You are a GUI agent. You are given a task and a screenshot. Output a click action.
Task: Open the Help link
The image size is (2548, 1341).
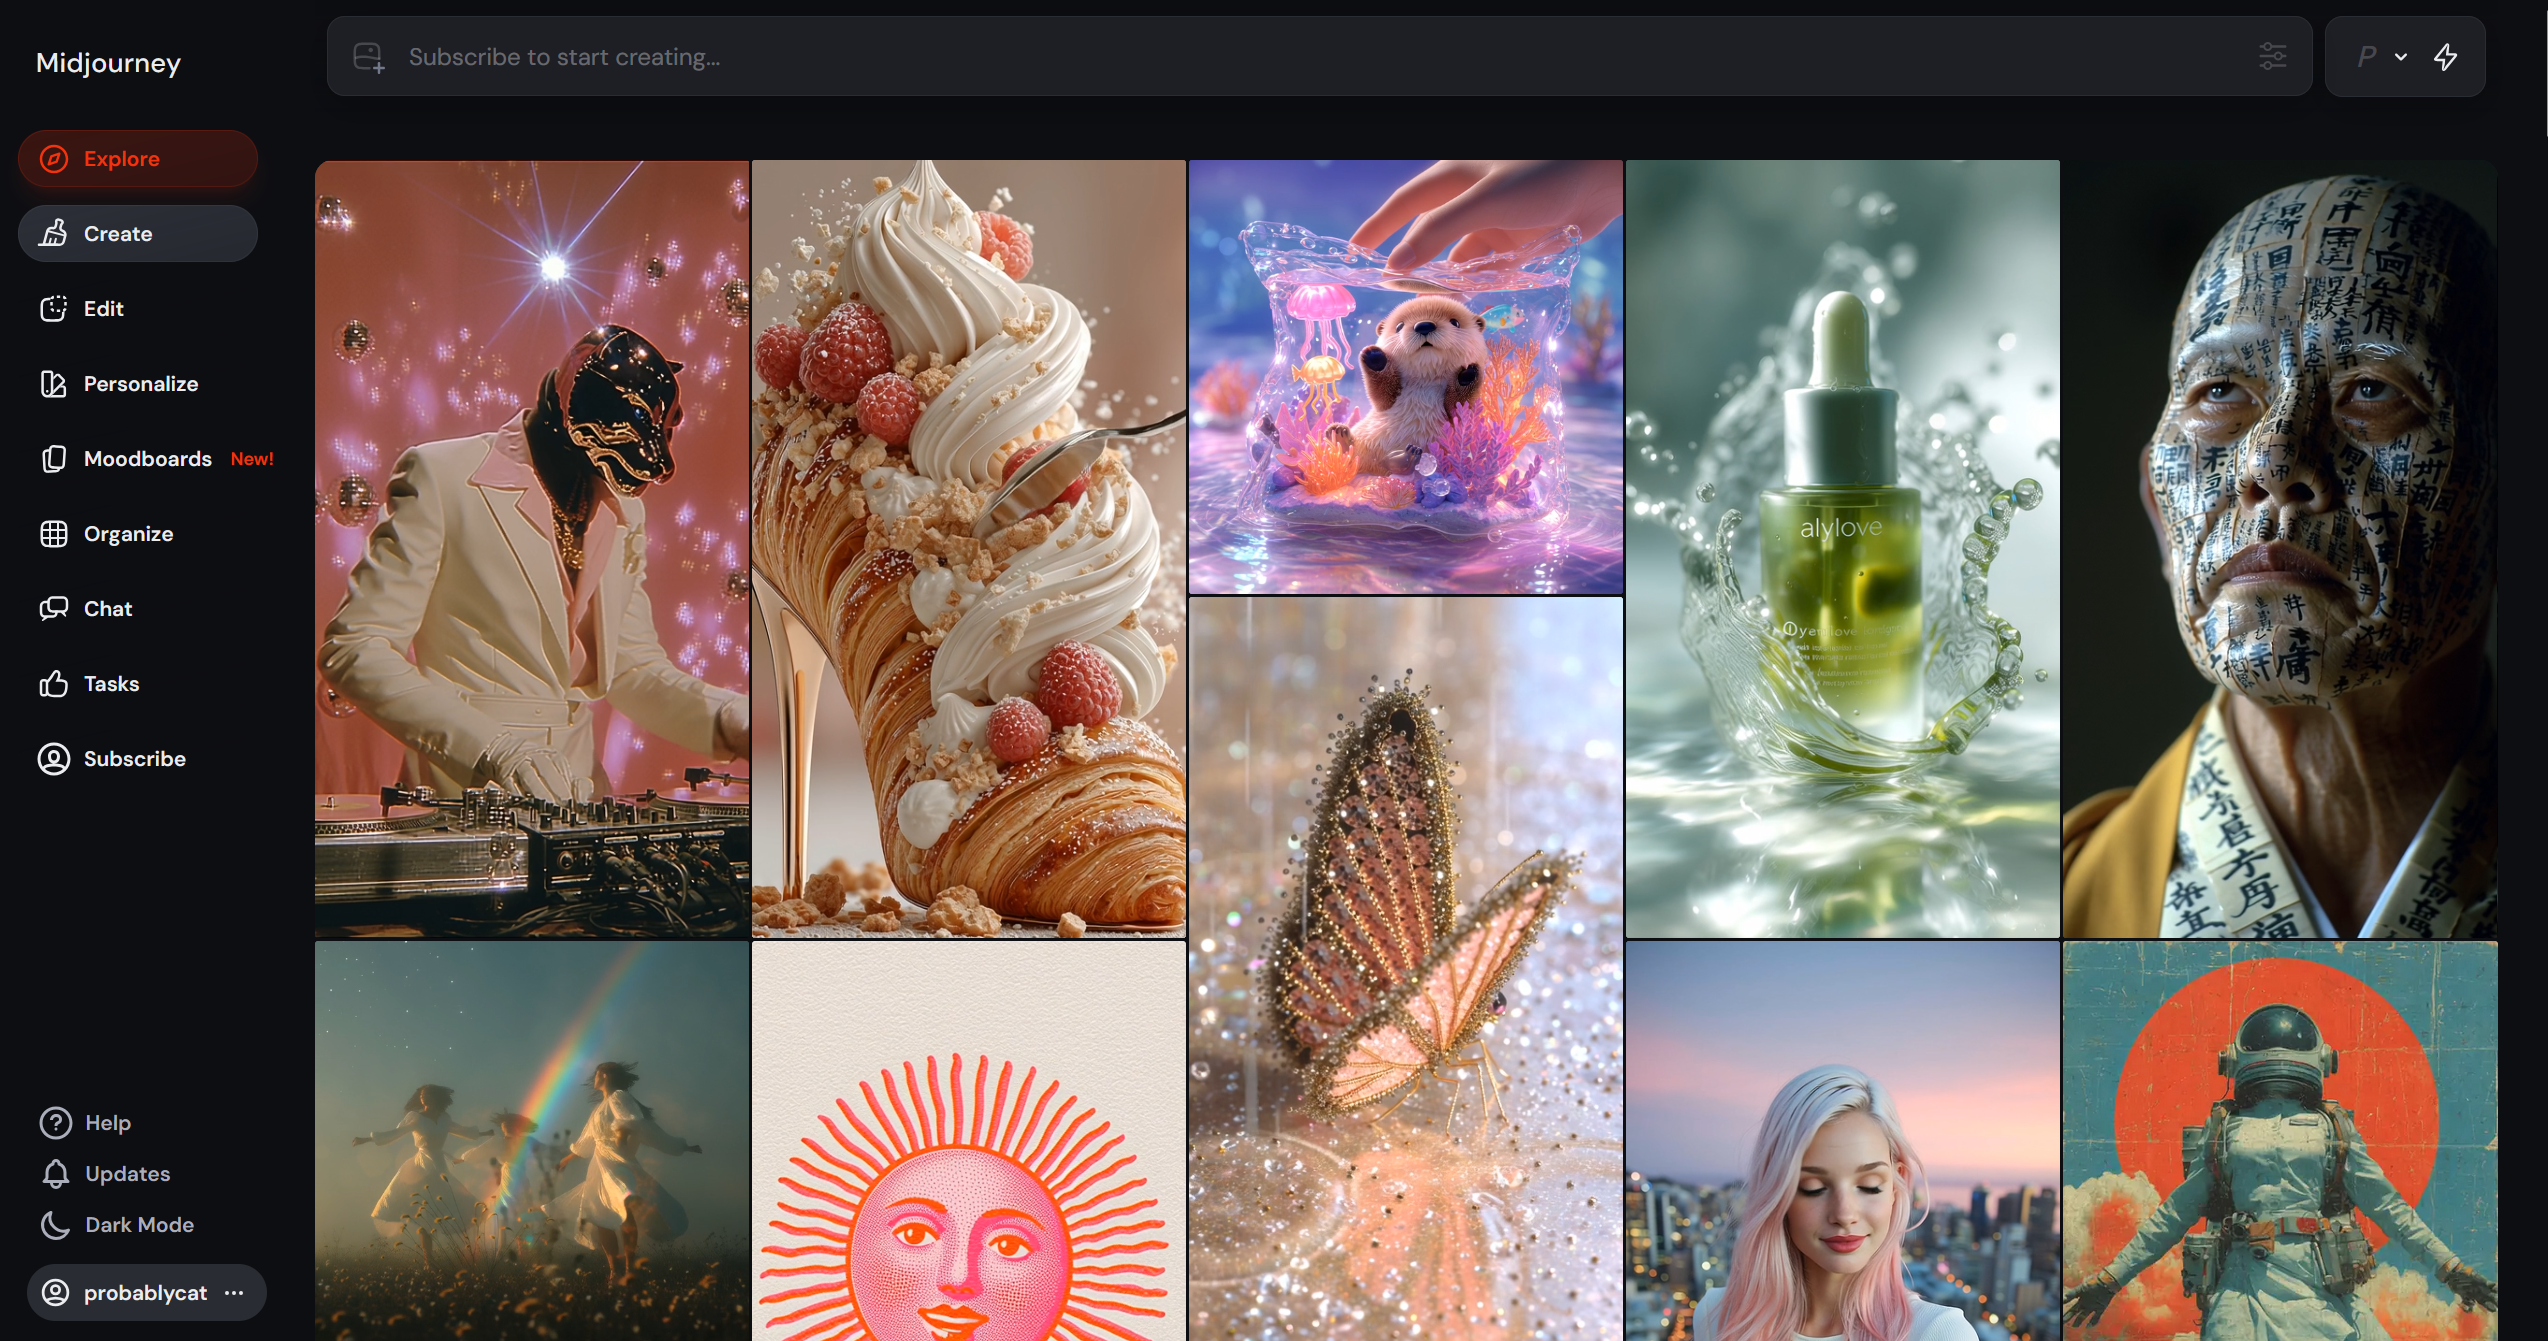(107, 1123)
